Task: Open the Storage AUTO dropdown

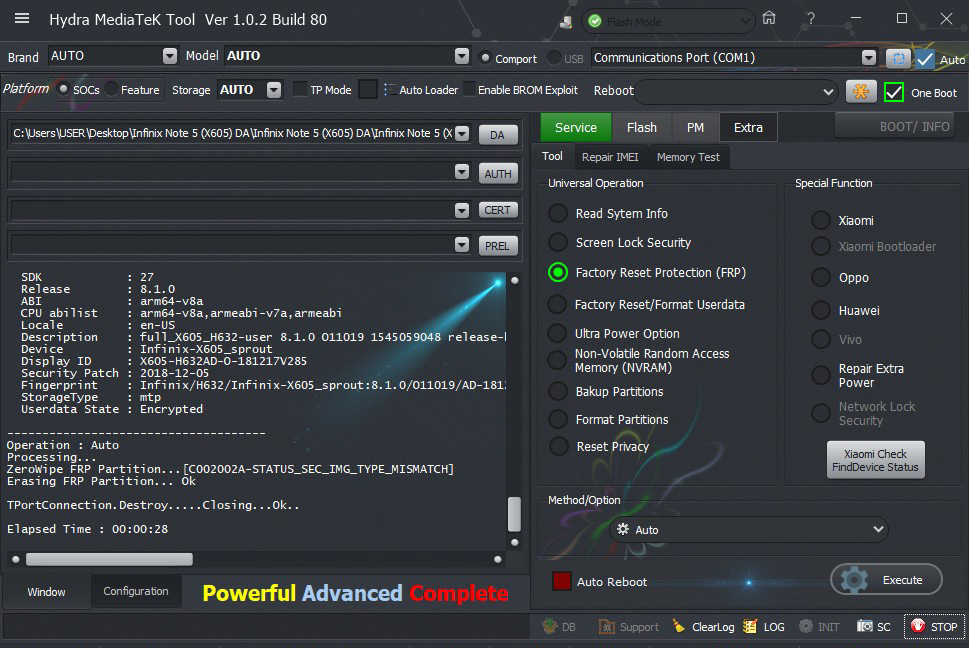Action: pos(274,90)
